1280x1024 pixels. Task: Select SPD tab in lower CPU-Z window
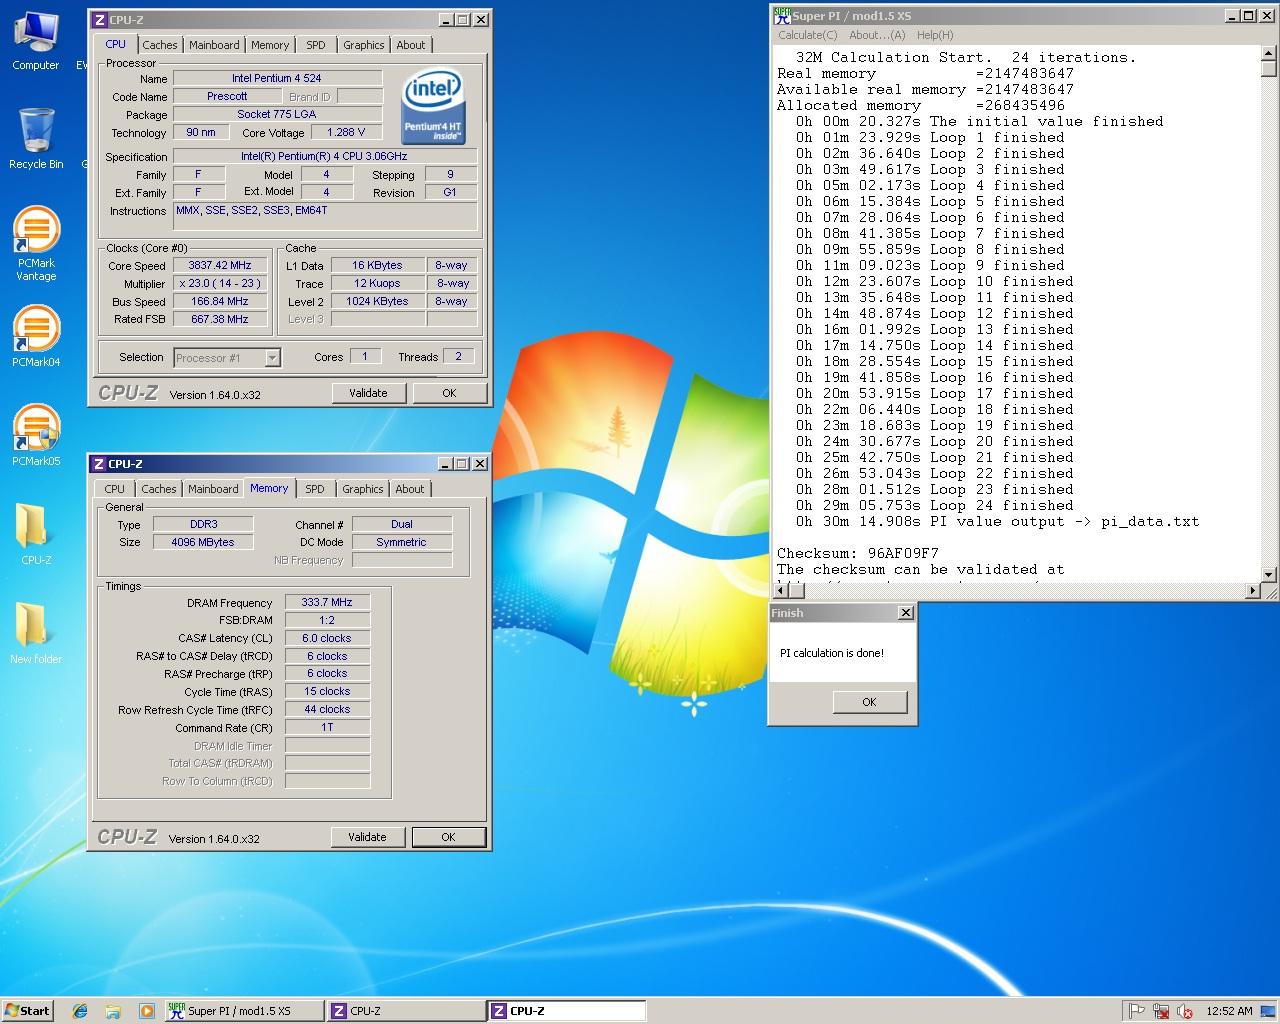(x=315, y=489)
